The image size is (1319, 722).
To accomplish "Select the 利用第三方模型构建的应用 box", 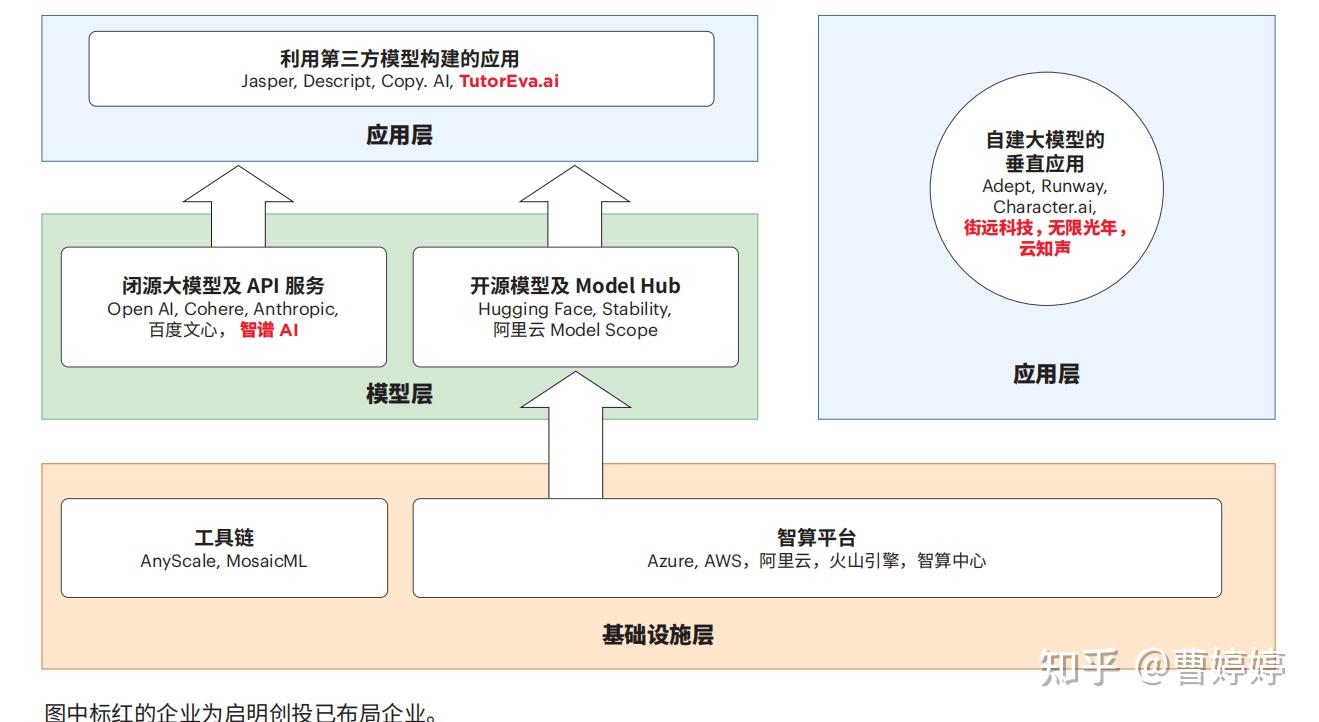I will 401,68.
